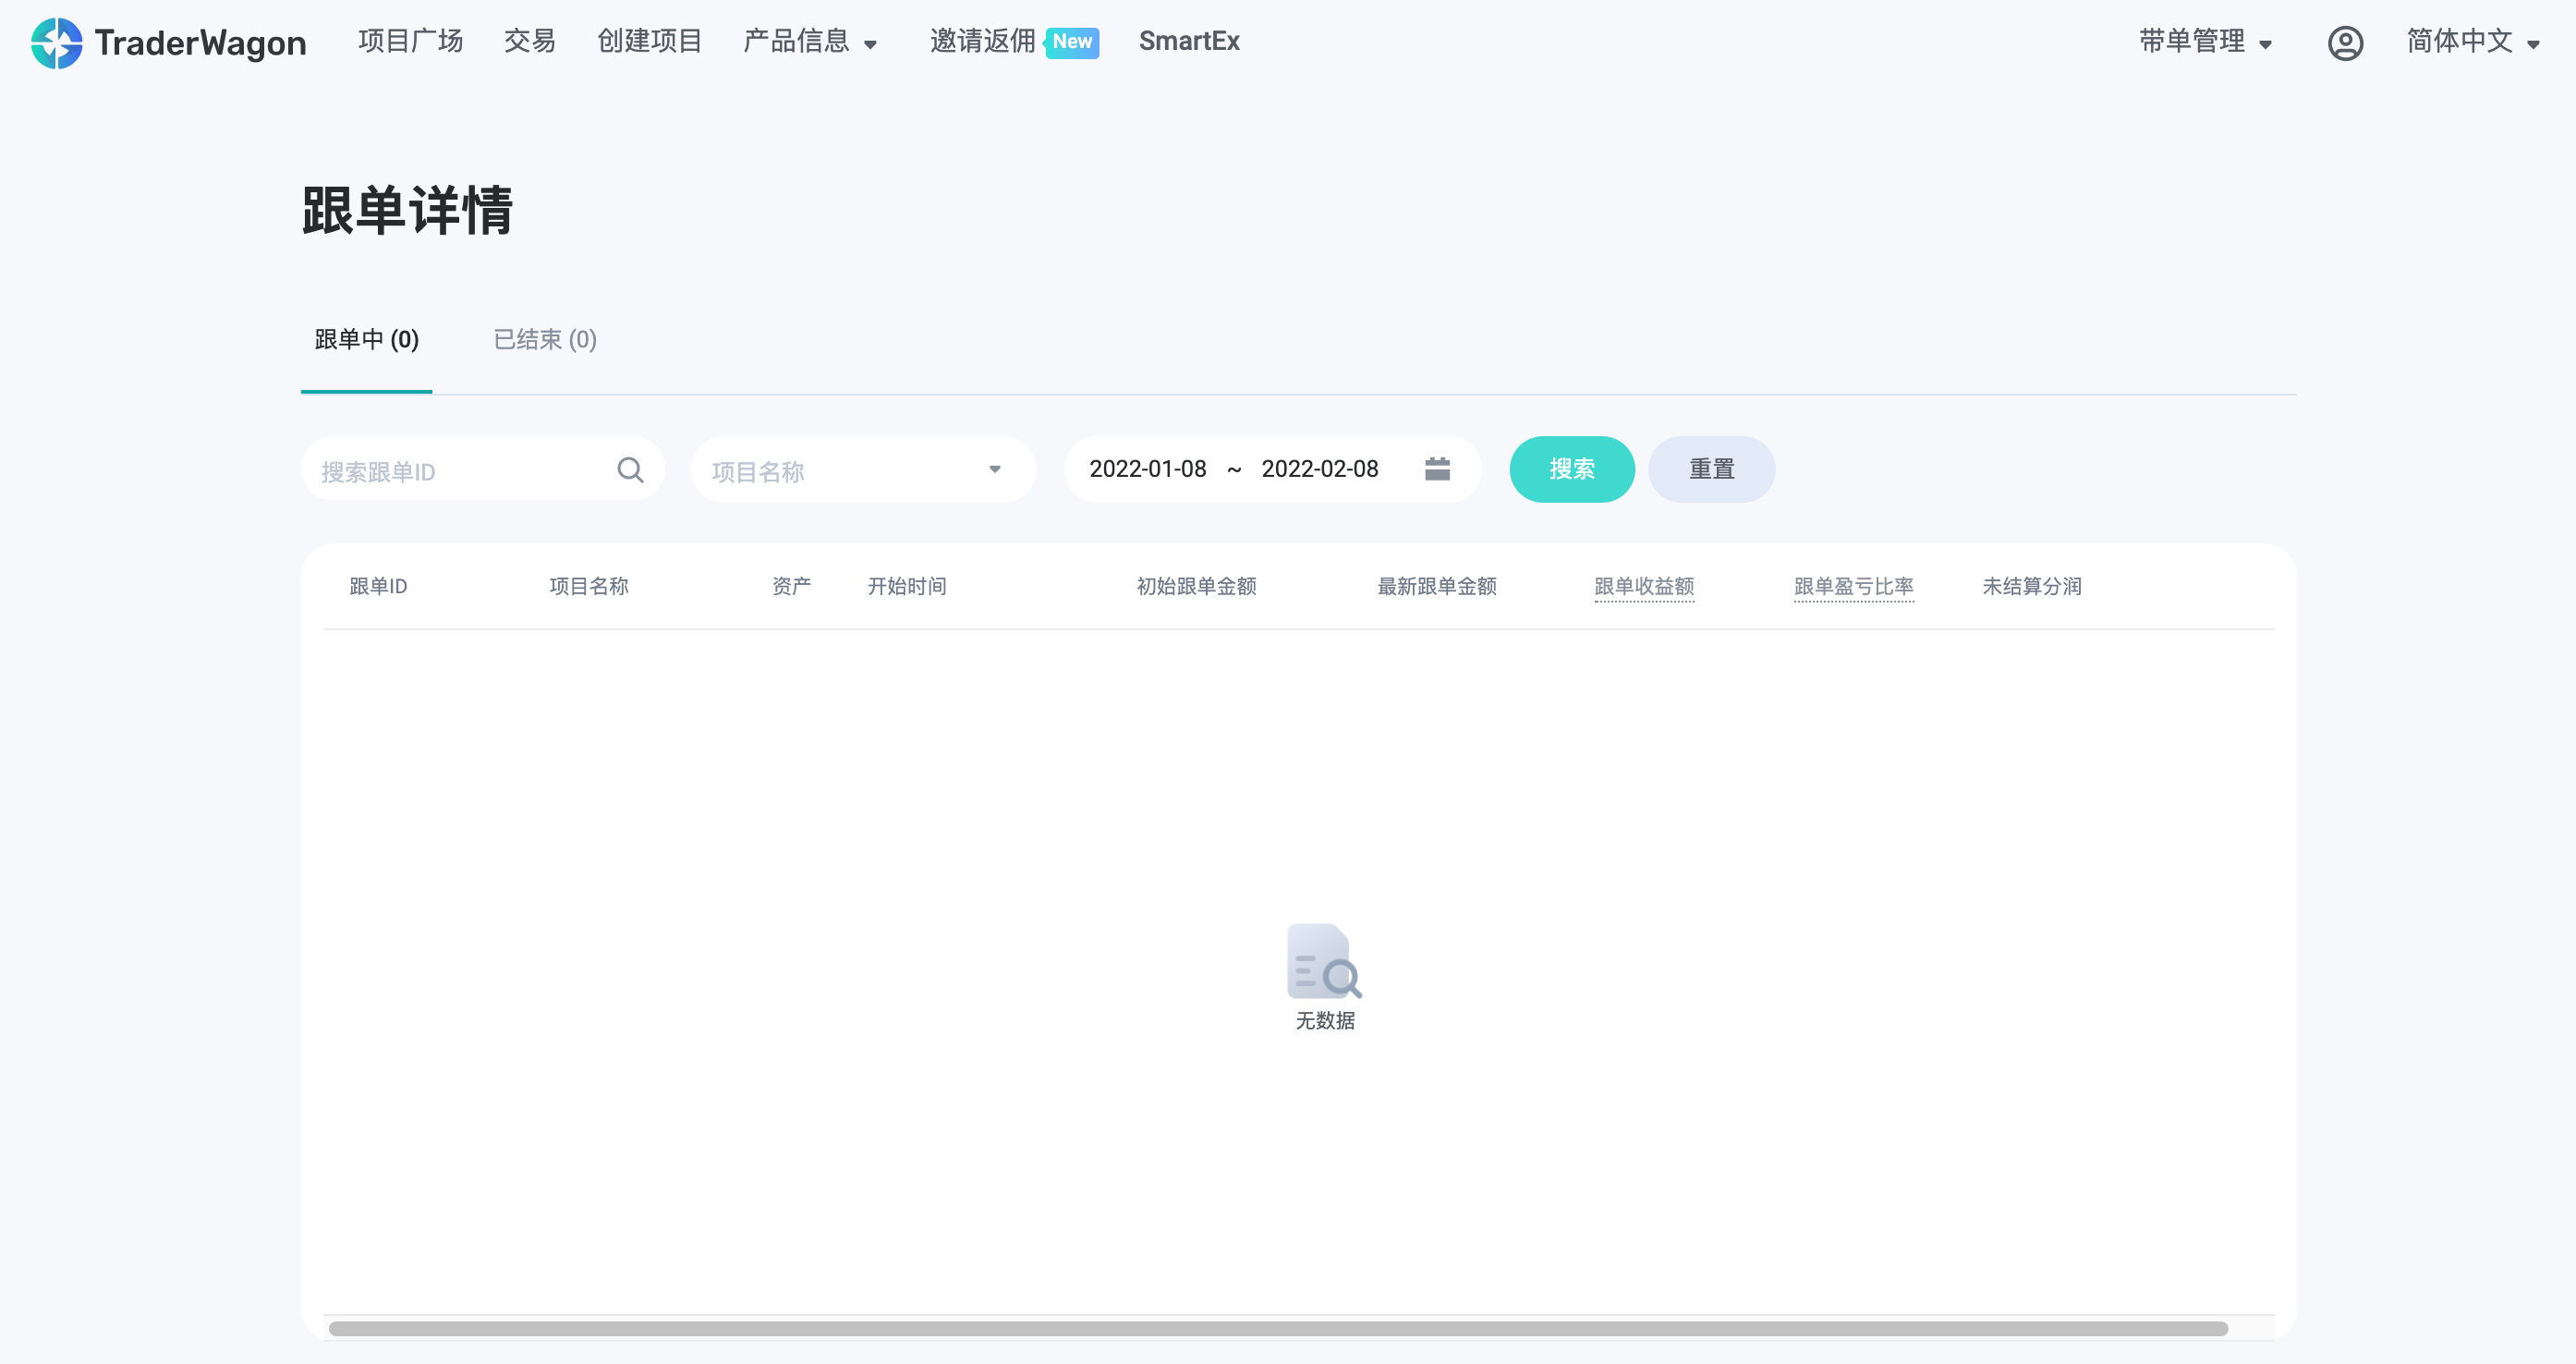Viewport: 2576px width, 1364px height.
Task: Open the SmartEx page
Action: tap(1188, 42)
